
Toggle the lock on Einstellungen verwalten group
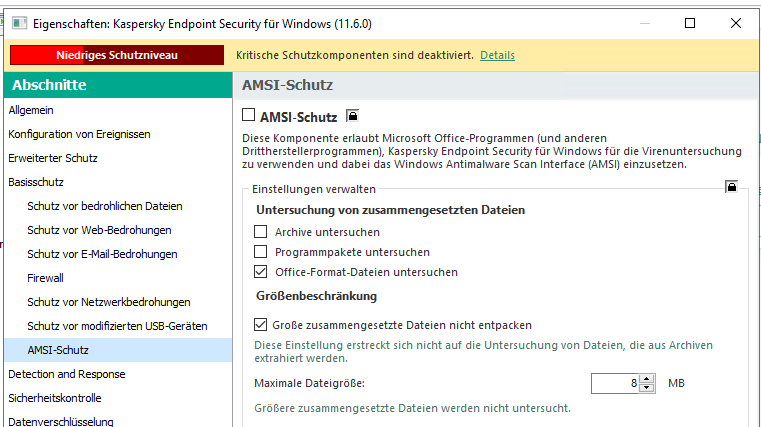pos(732,186)
